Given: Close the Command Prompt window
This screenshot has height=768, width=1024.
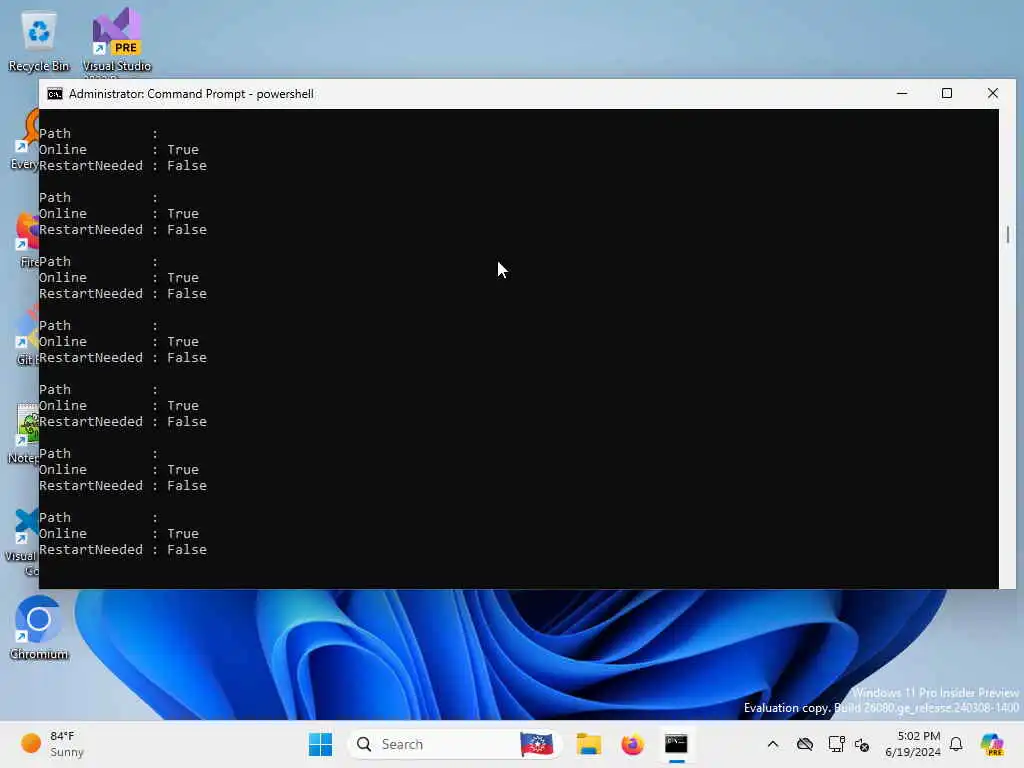Looking at the screenshot, I should click(993, 93).
